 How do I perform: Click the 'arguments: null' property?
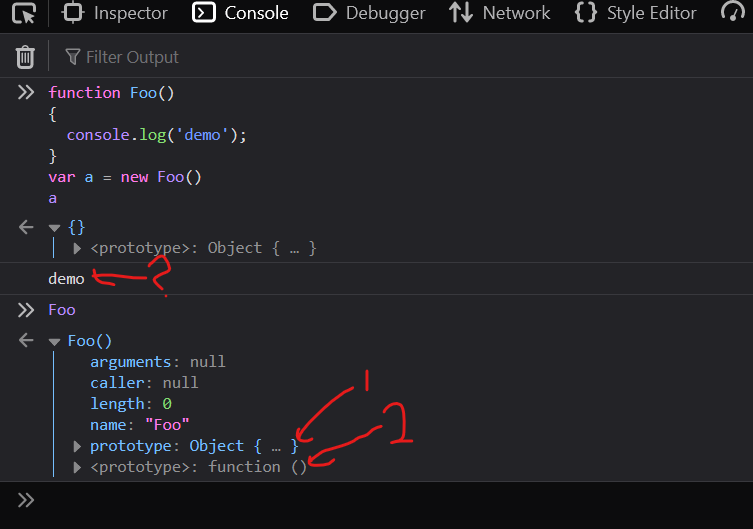[x=158, y=361]
